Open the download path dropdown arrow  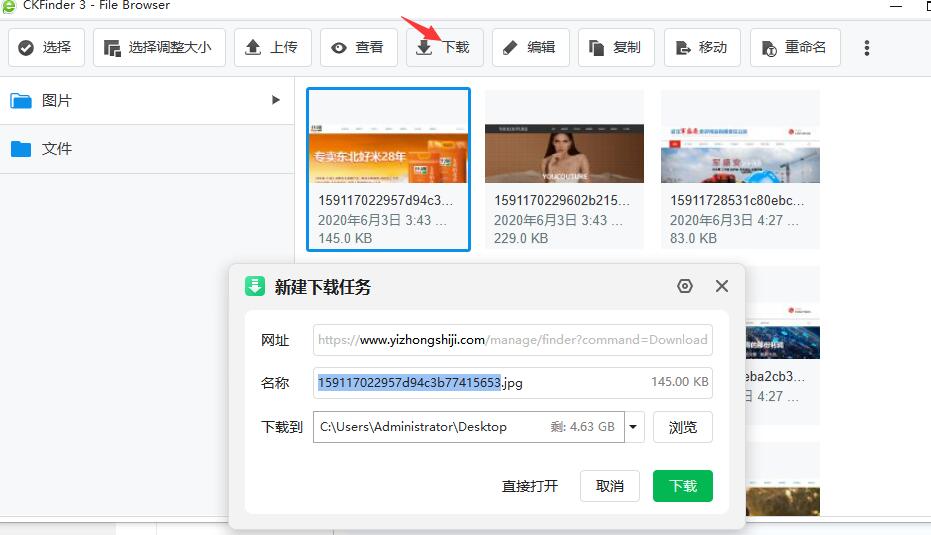point(633,427)
